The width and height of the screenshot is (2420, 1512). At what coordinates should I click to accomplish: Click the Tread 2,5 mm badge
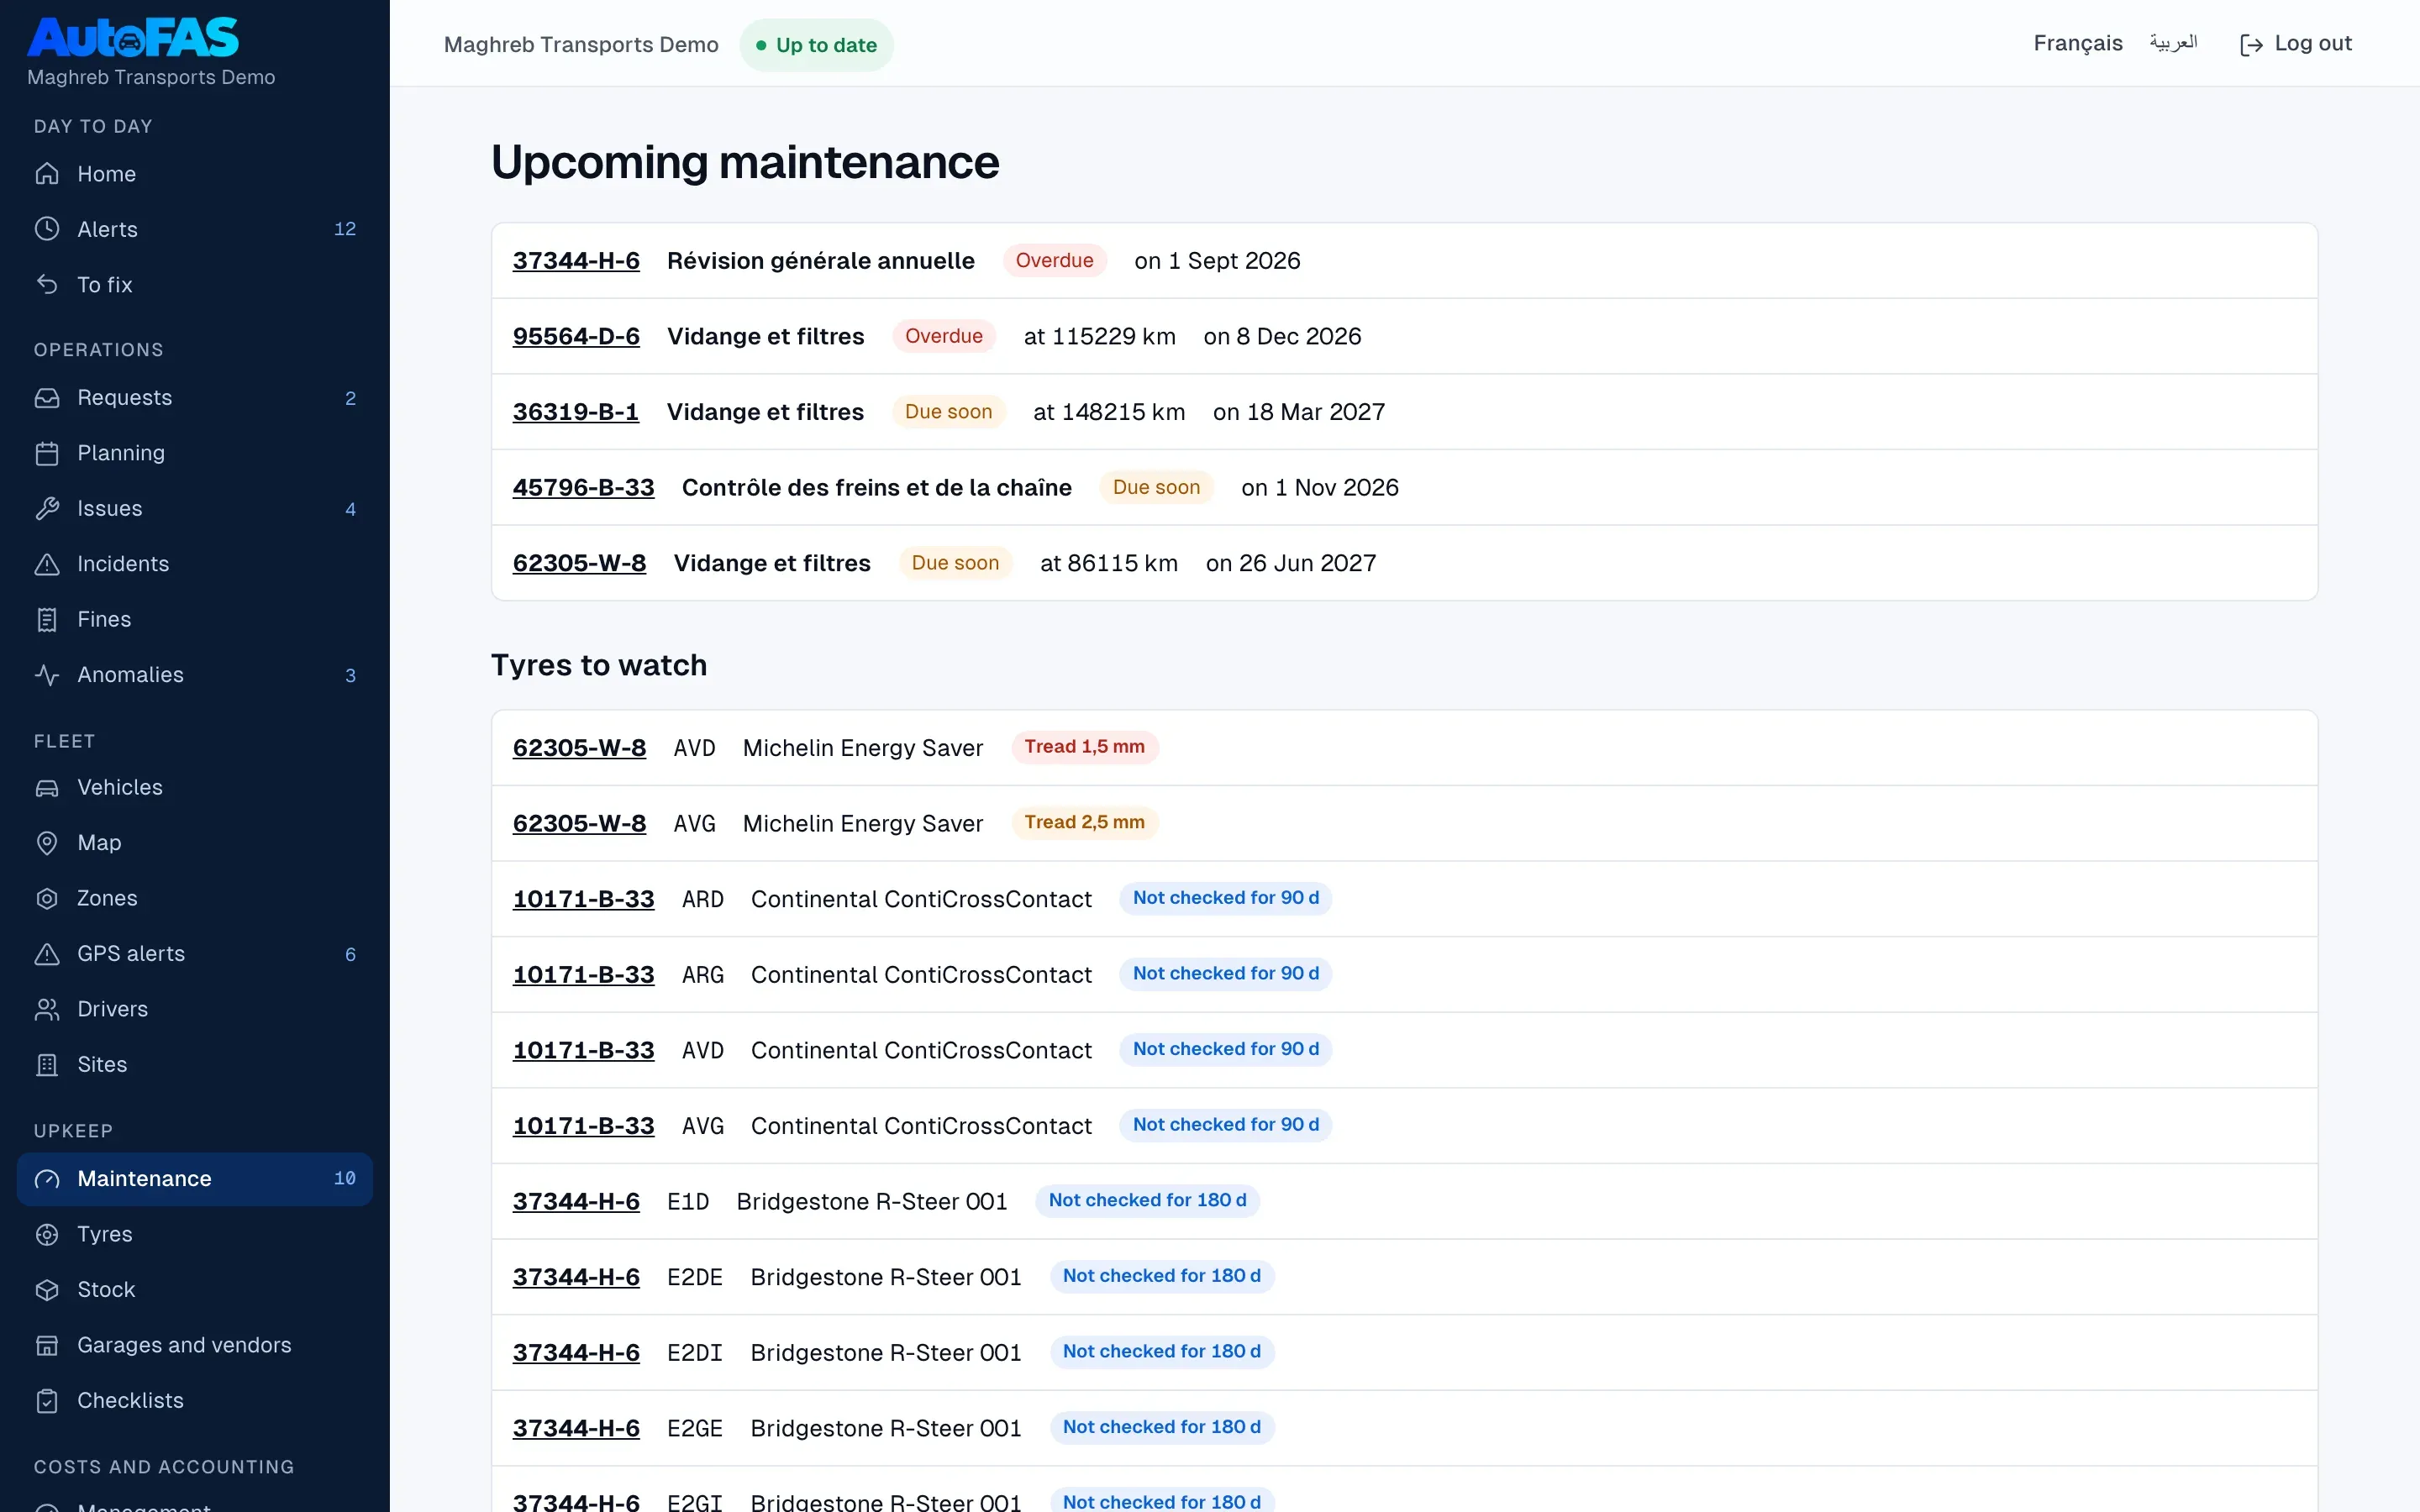(1084, 823)
